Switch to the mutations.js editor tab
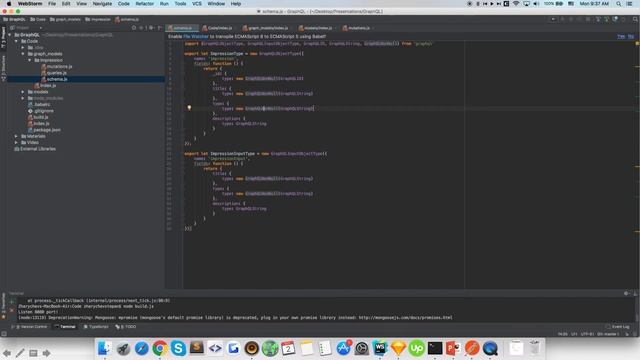 click(x=357, y=28)
